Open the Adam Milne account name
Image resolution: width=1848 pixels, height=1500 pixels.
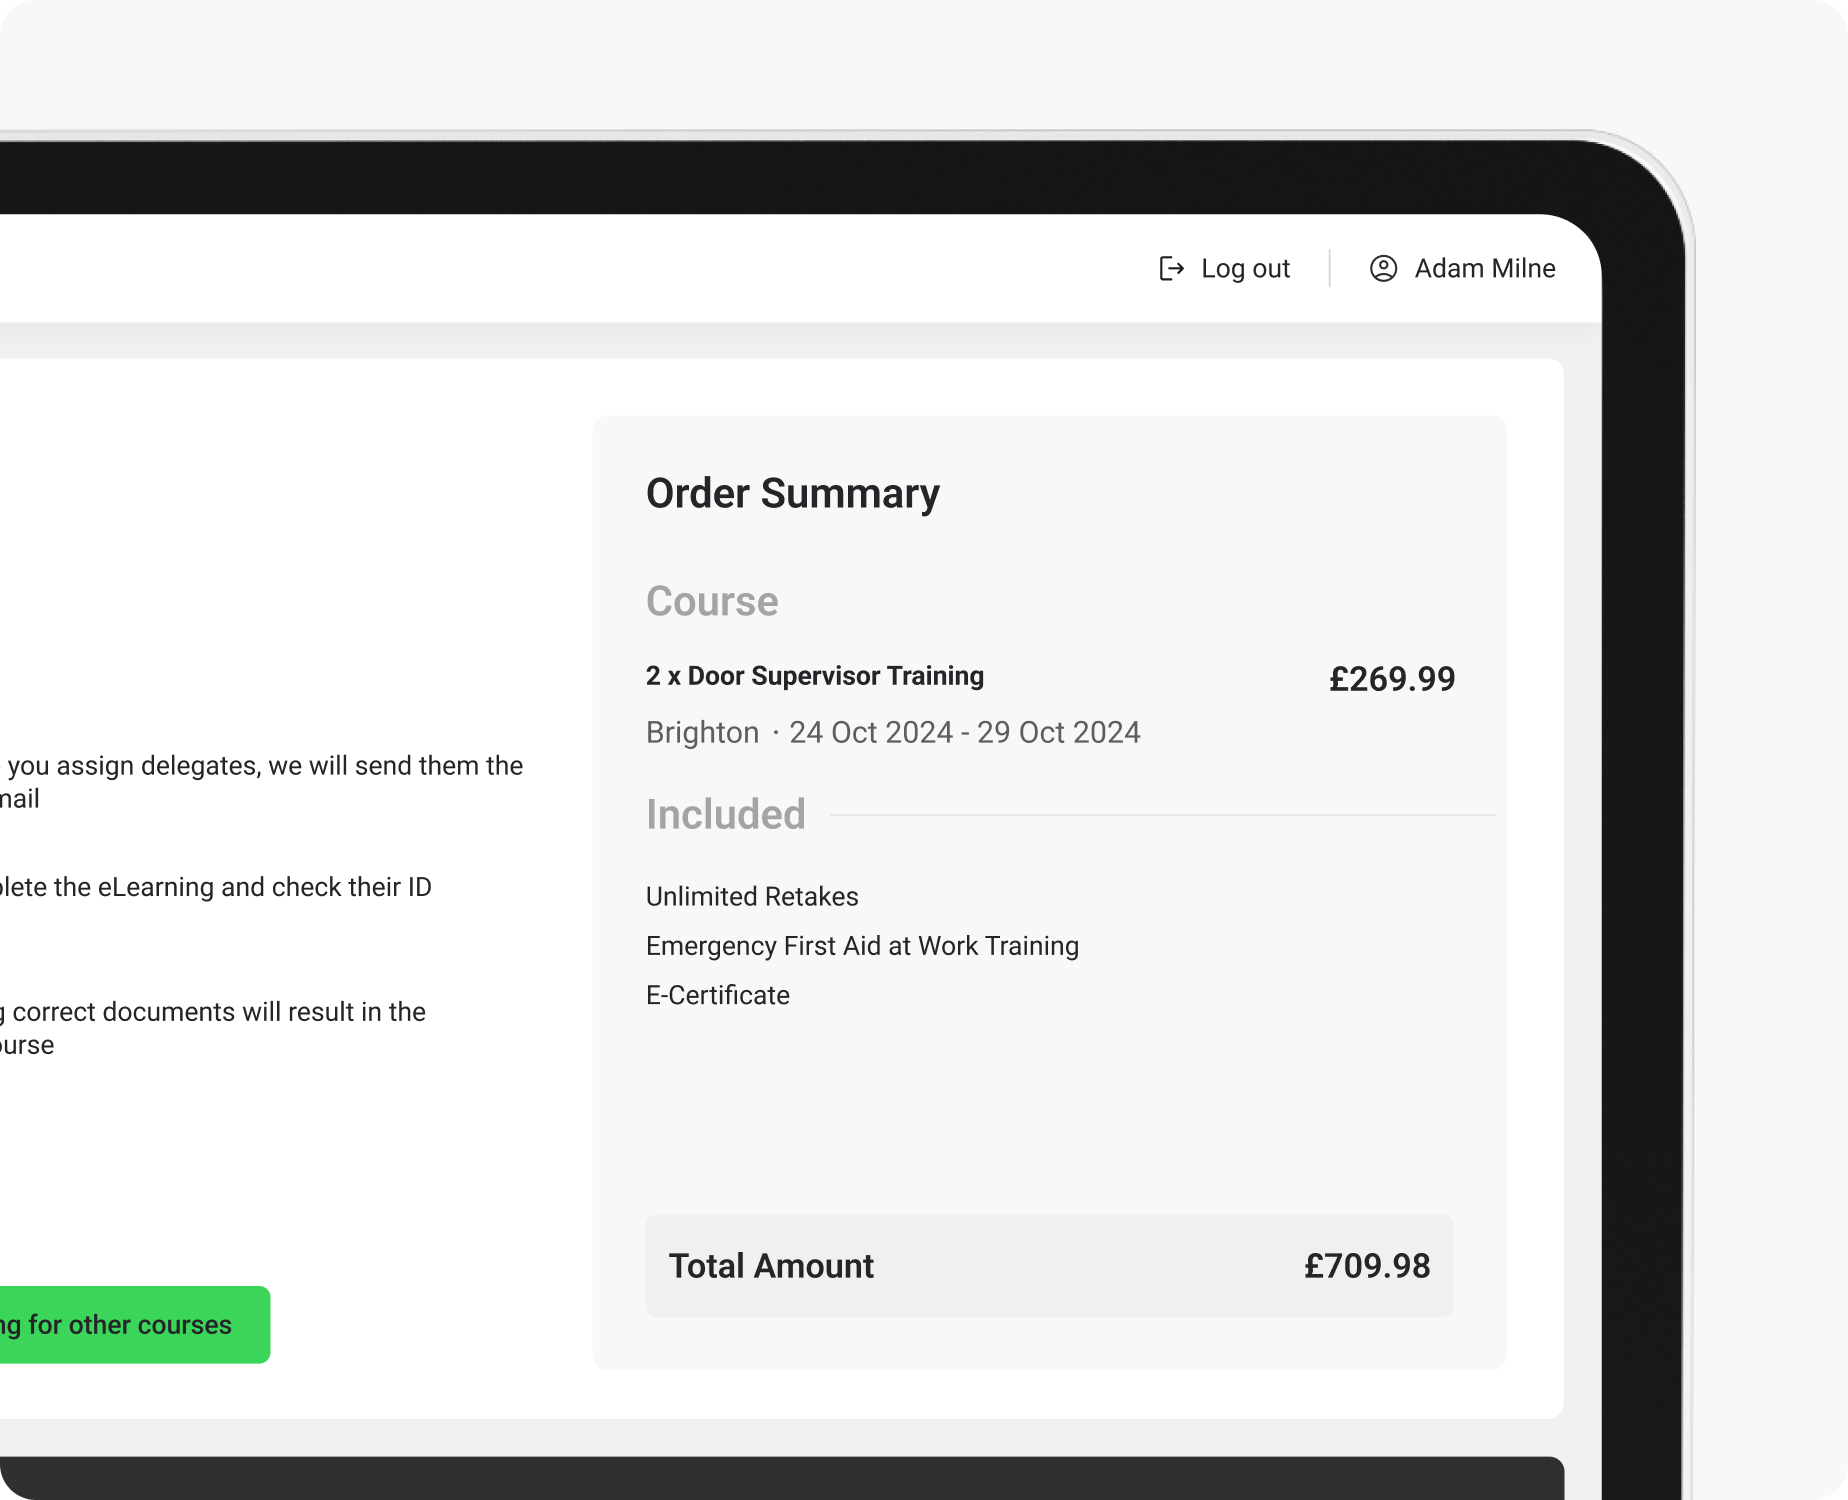(x=1485, y=269)
